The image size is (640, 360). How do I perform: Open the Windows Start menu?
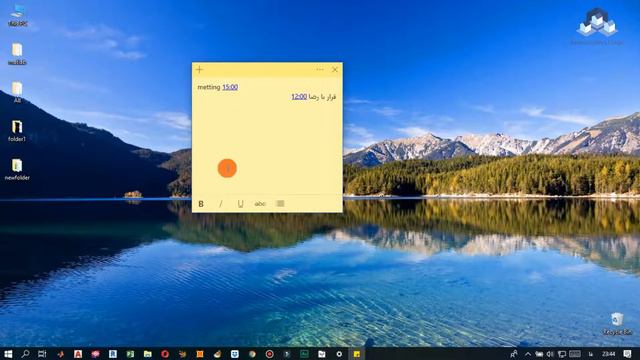8,354
